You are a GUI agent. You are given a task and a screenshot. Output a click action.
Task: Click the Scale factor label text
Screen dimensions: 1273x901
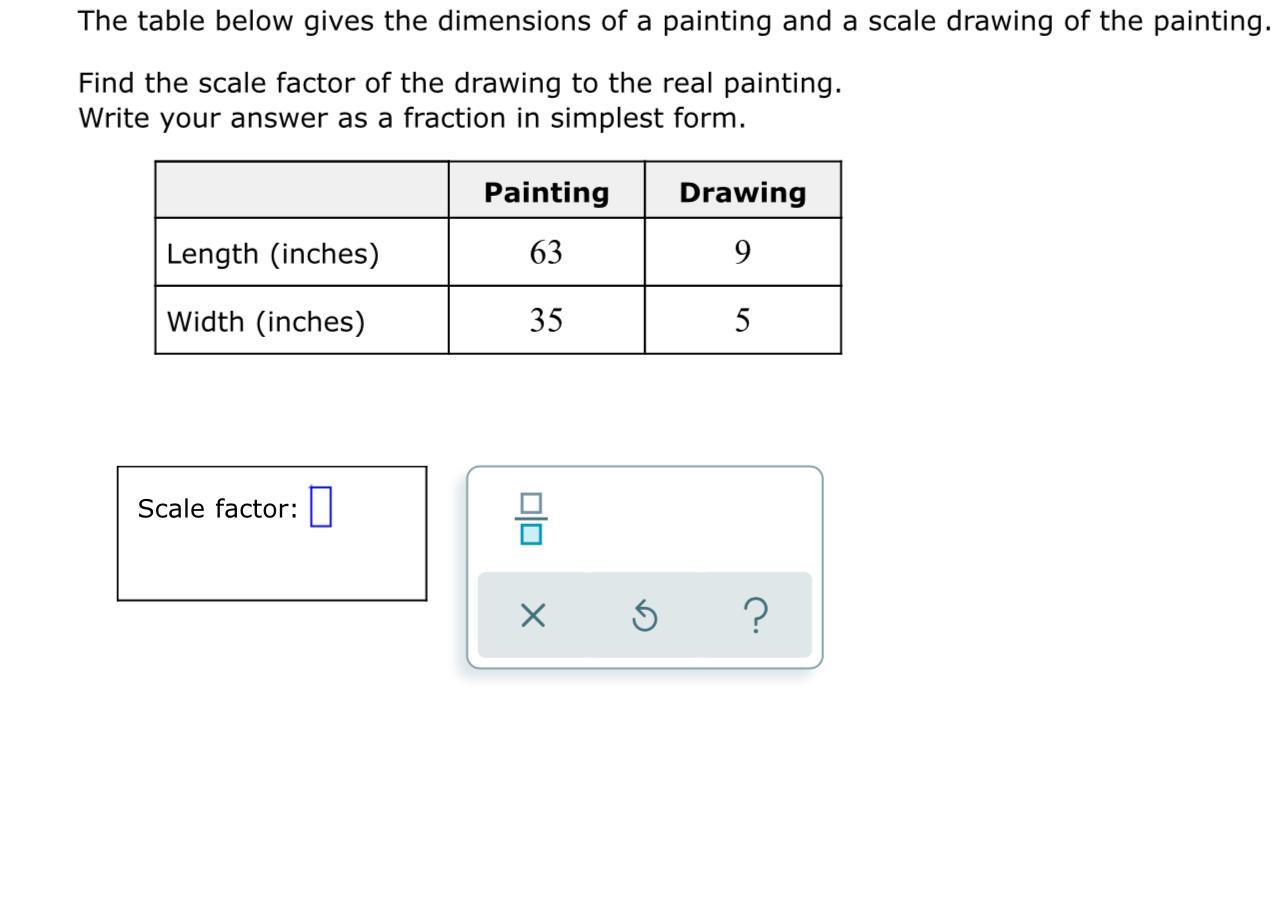tap(217, 509)
